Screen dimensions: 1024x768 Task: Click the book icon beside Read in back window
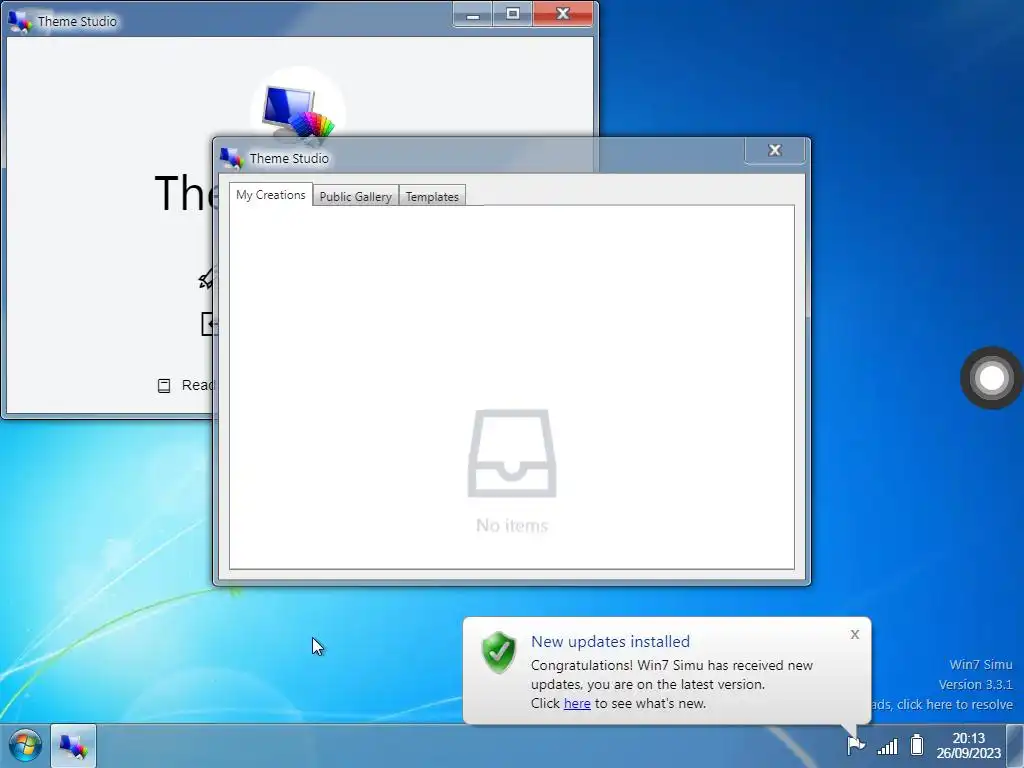(x=164, y=385)
